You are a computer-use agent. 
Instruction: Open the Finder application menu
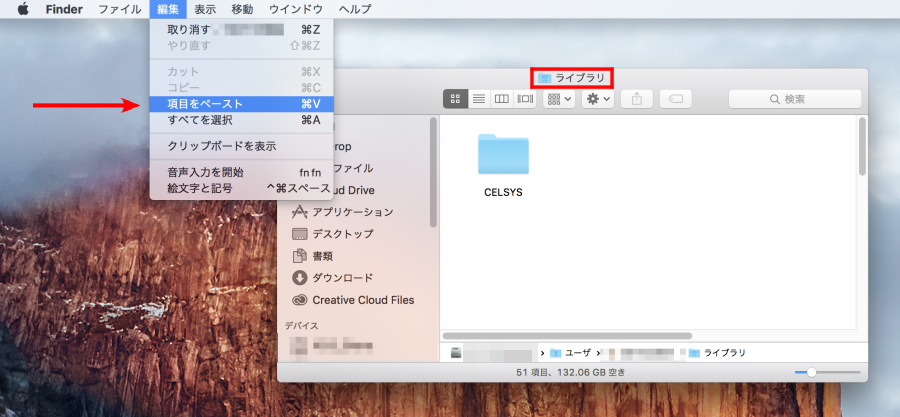pos(64,9)
